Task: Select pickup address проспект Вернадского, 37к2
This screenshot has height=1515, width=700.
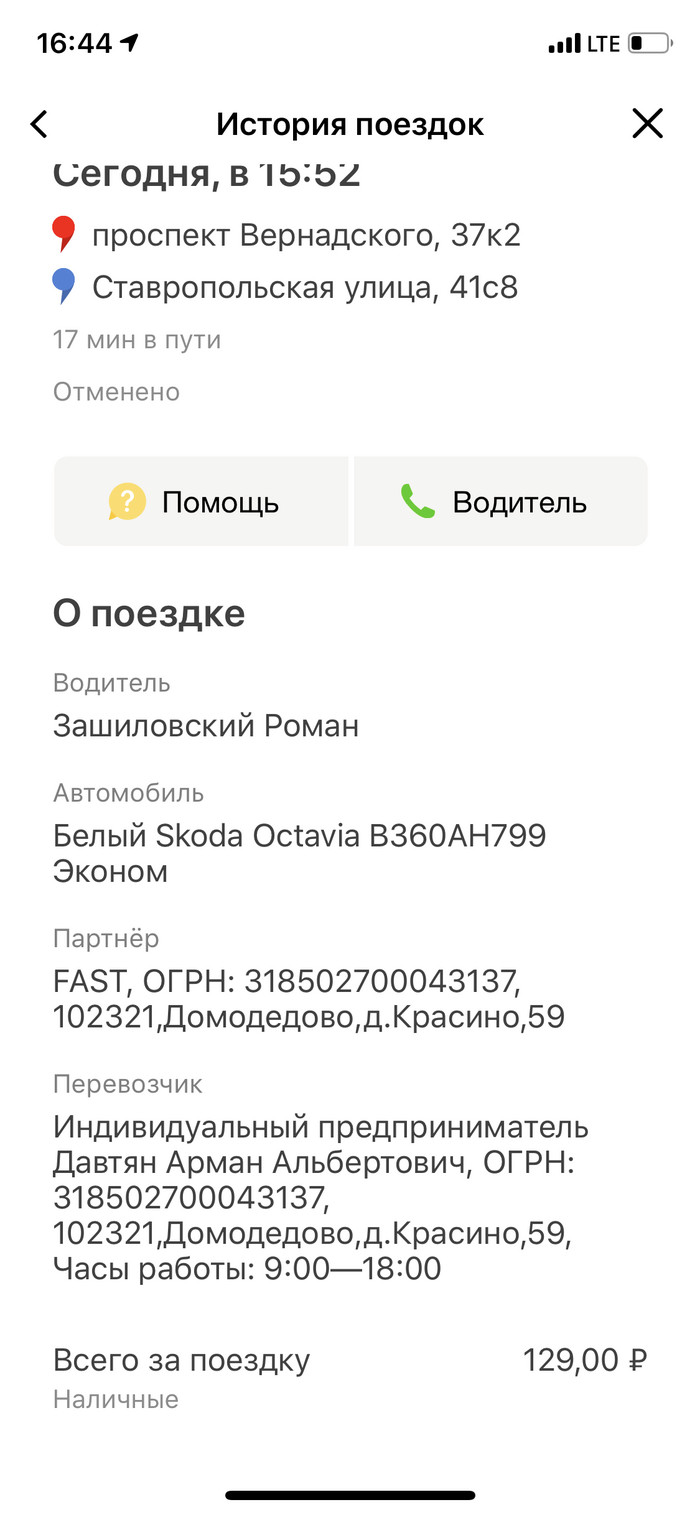Action: click(306, 236)
